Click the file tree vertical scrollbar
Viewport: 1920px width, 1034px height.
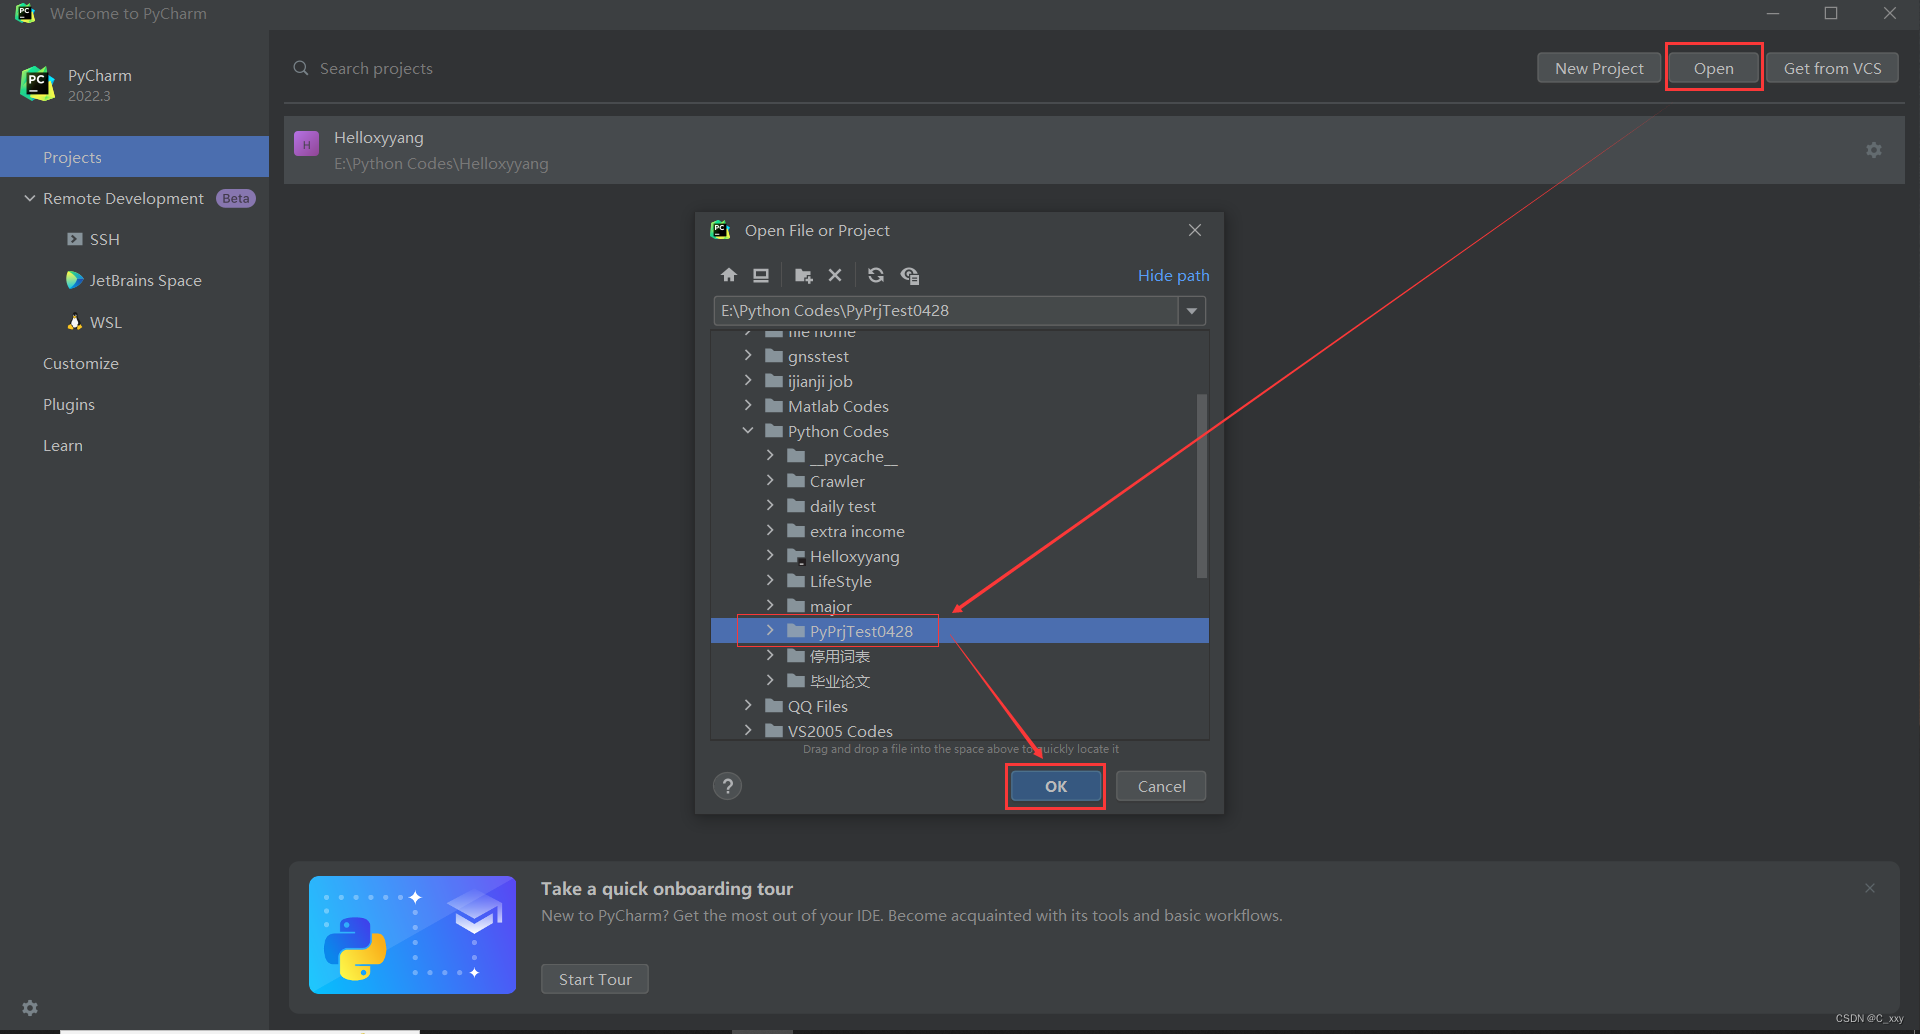[x=1201, y=486]
